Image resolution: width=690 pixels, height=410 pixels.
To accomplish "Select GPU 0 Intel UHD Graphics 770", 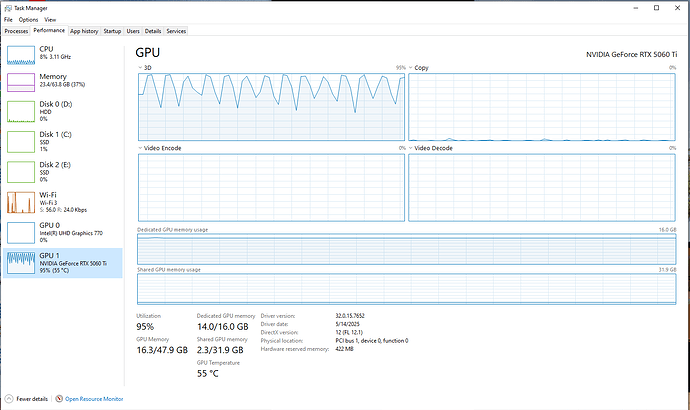I will [x=62, y=233].
